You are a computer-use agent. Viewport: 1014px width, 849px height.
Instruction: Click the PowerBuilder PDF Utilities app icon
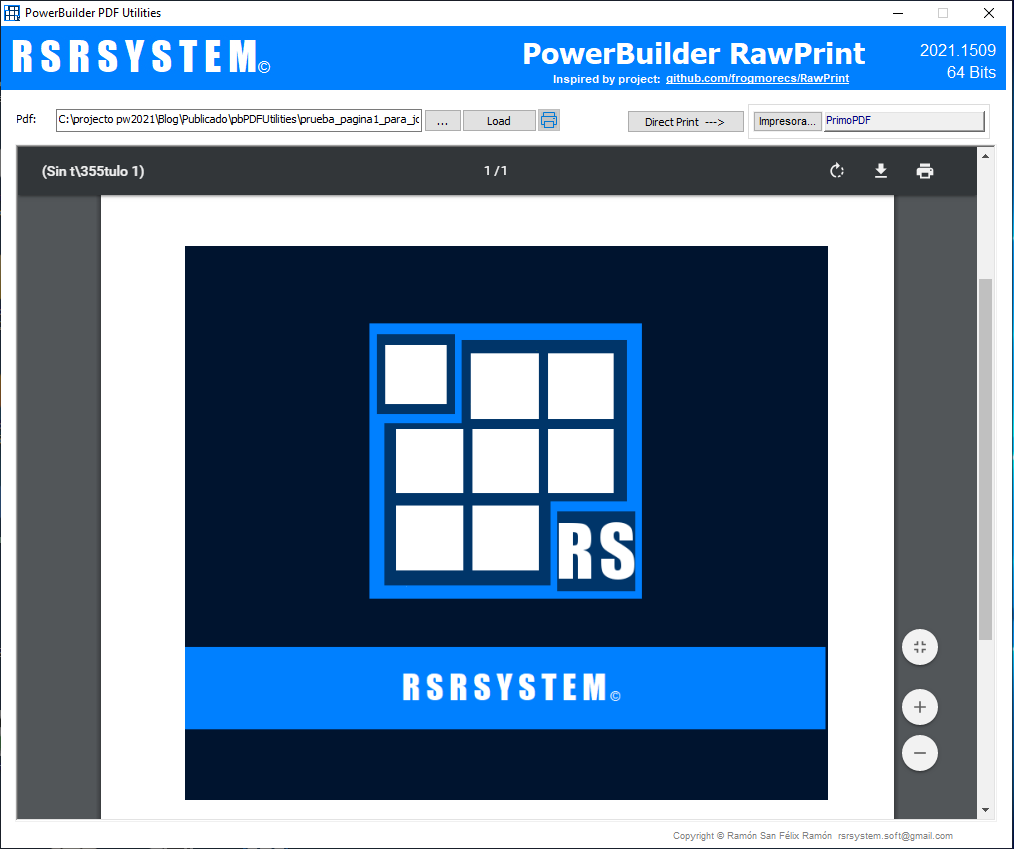tap(12, 12)
